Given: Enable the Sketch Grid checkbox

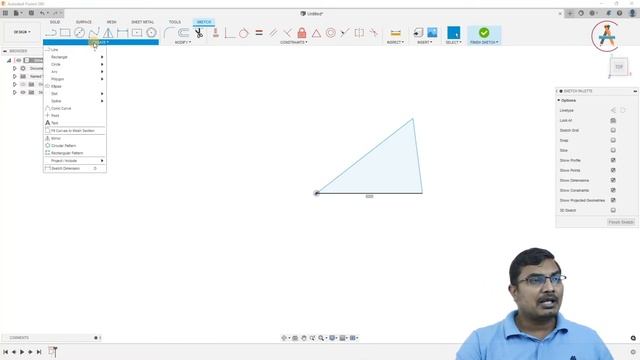Looking at the screenshot, I should (x=613, y=130).
